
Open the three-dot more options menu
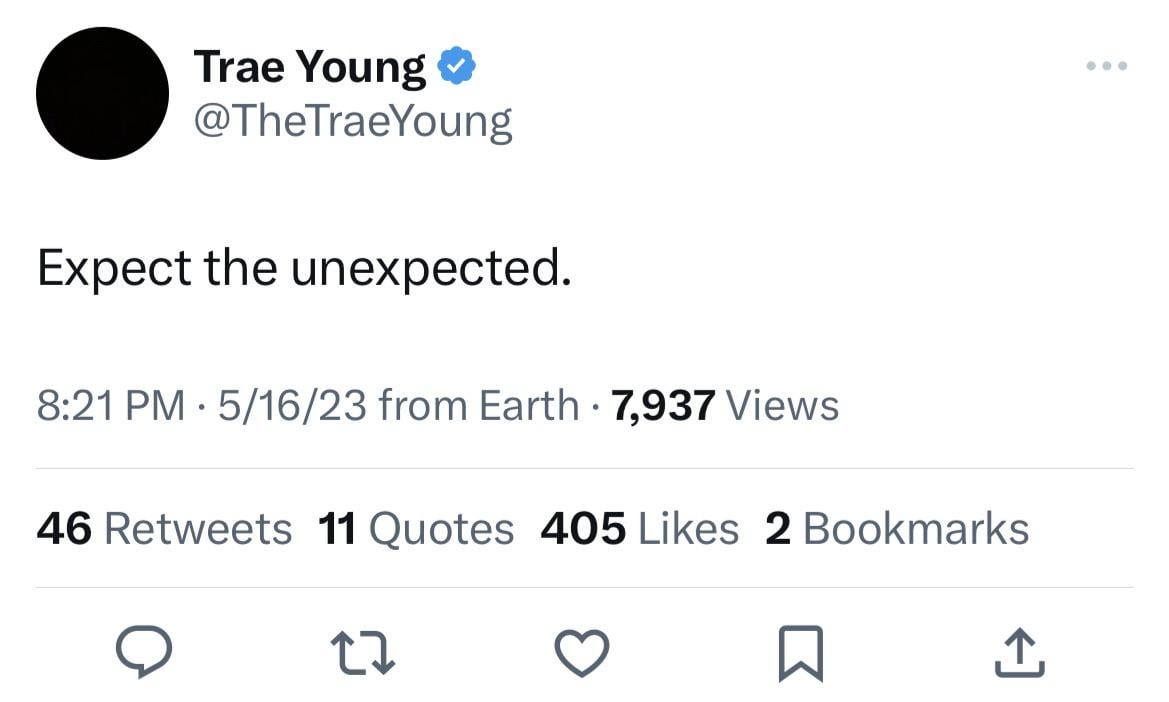coord(1107,67)
